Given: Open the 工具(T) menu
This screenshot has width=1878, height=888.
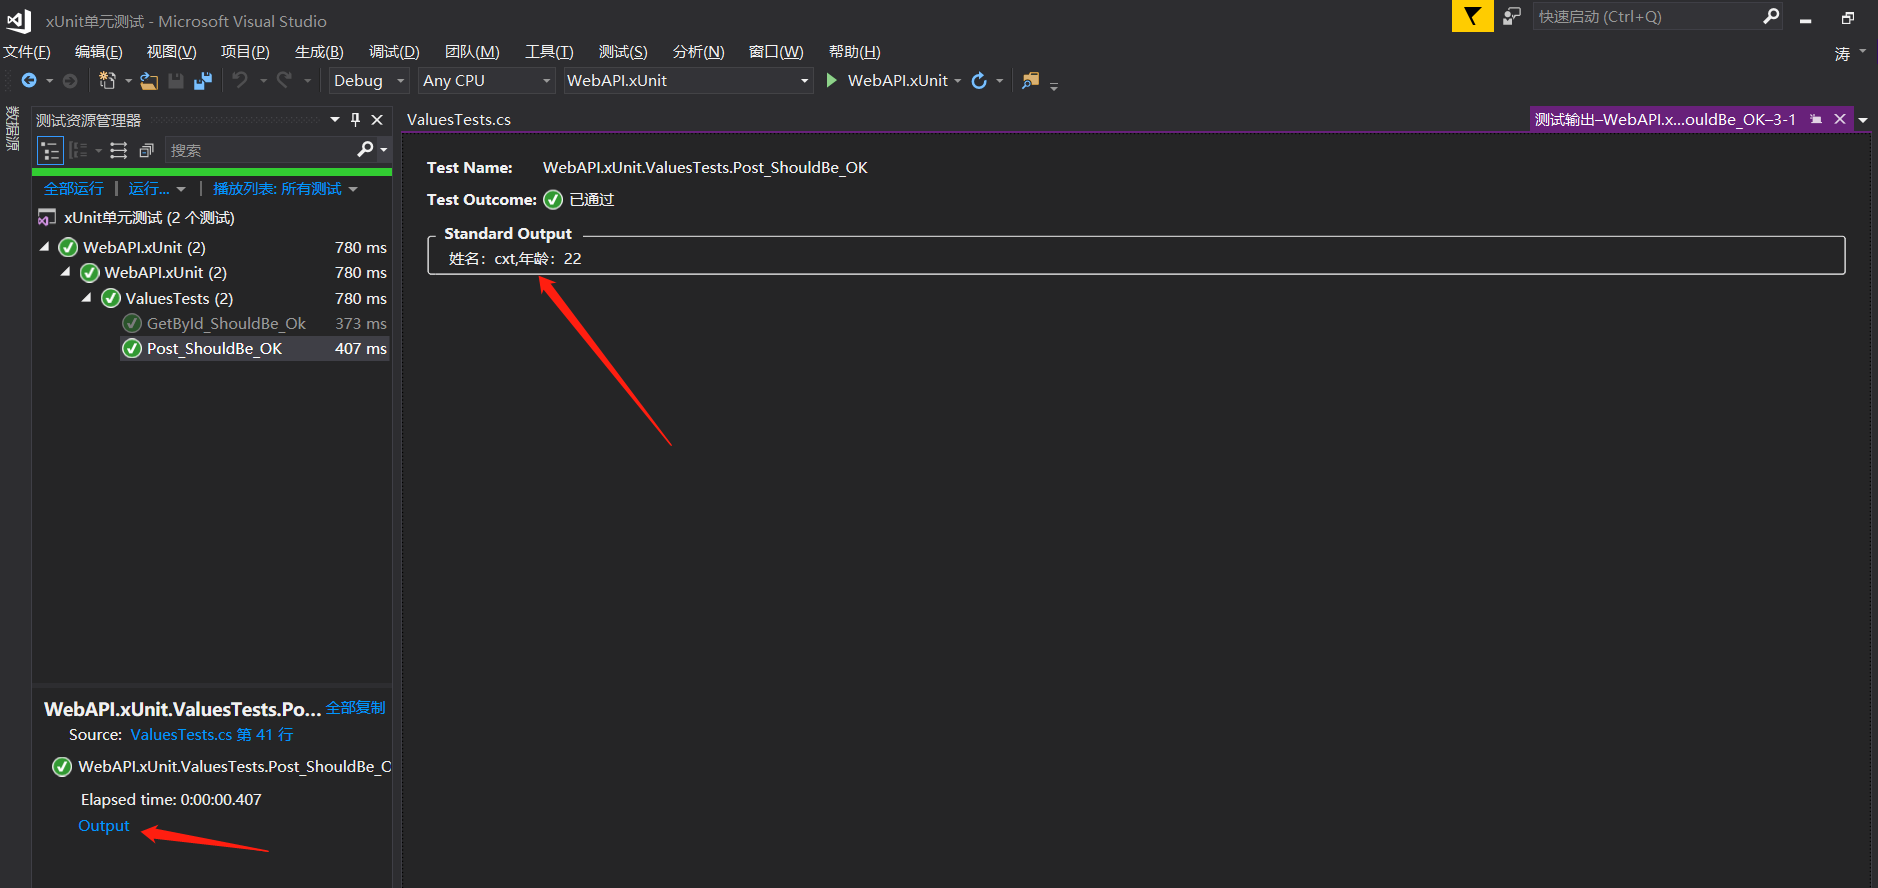Looking at the screenshot, I should point(549,52).
